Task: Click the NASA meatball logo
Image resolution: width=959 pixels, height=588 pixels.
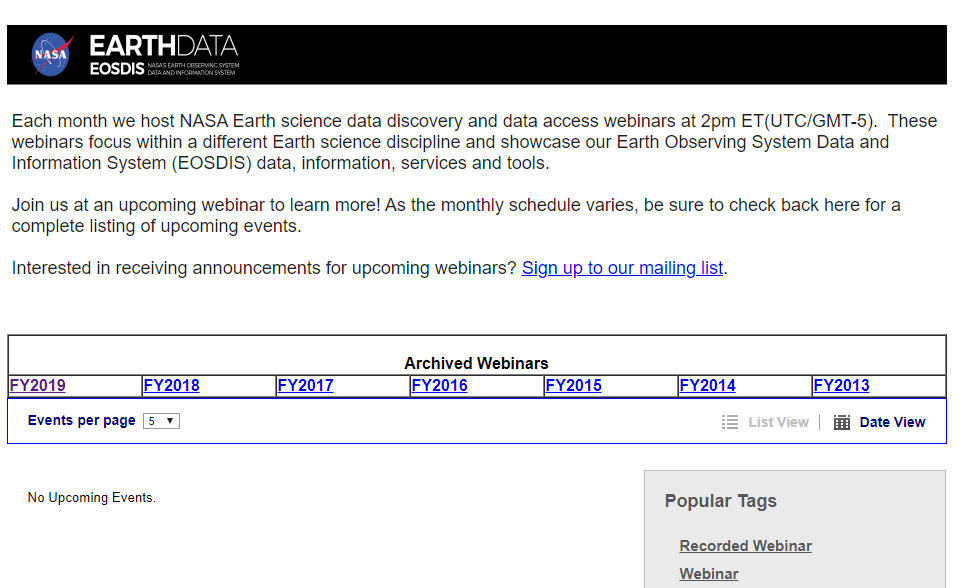Action: [x=52, y=55]
